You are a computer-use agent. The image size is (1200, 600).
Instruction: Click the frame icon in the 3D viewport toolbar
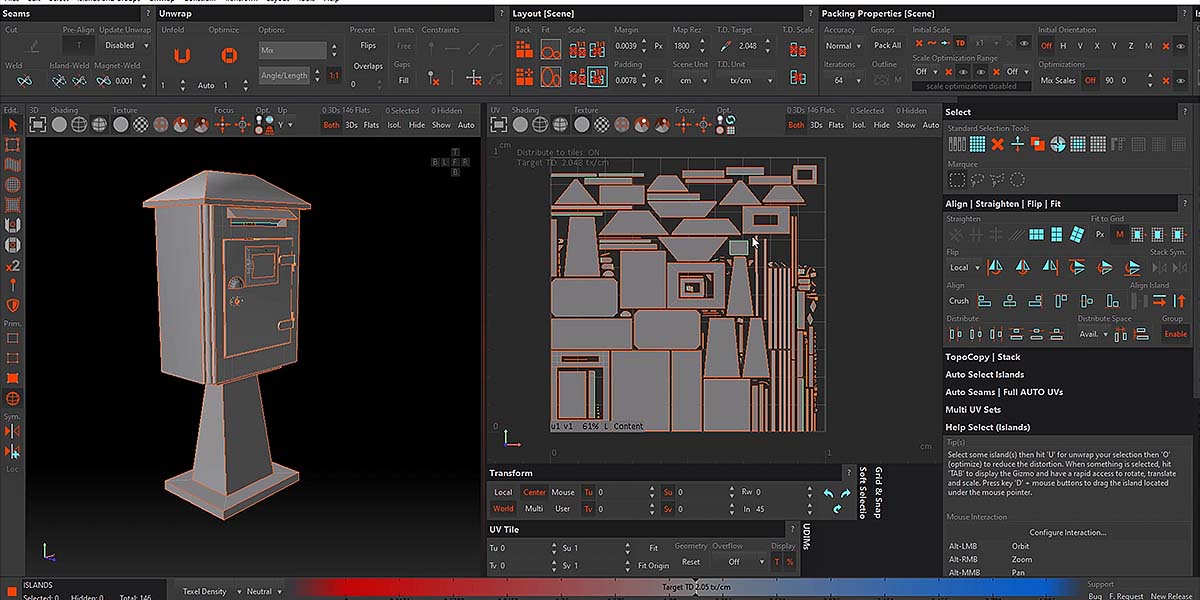tap(37, 125)
